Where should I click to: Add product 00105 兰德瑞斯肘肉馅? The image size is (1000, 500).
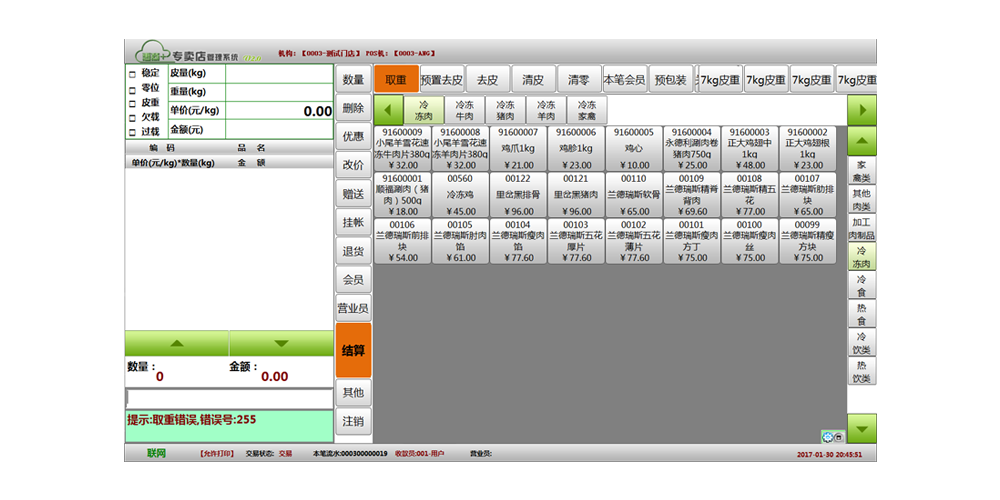(460, 242)
